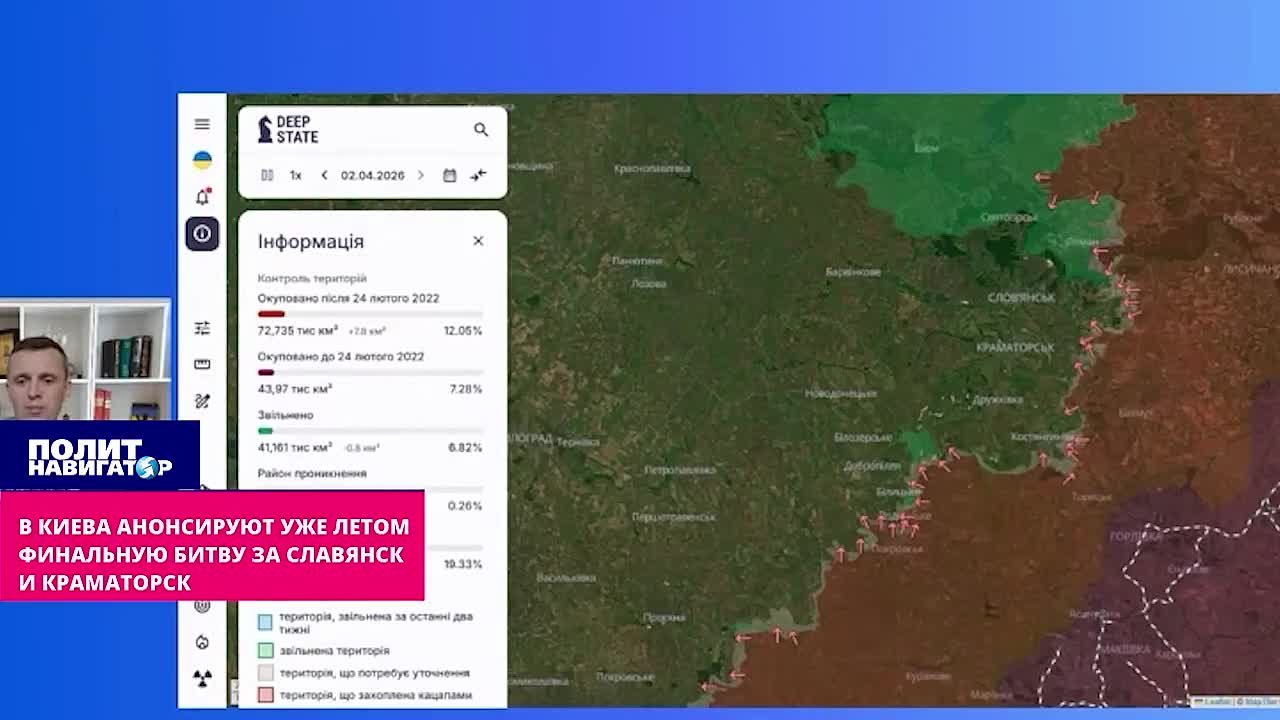1280x720 pixels.
Task: Pause the timeline playback
Action: [267, 175]
